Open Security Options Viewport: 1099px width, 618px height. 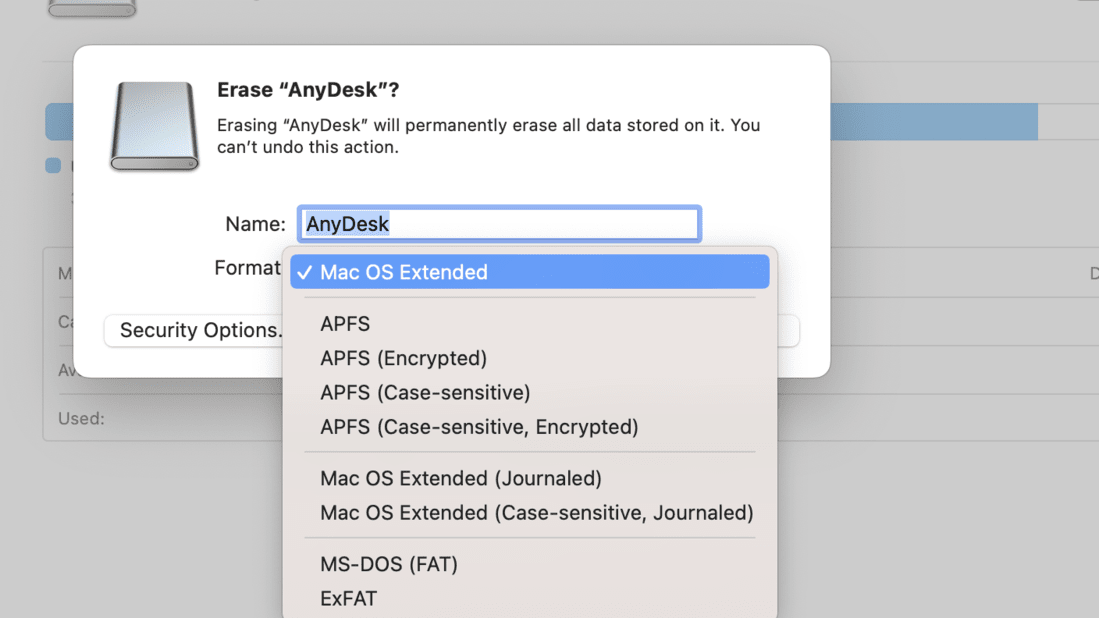[194, 331]
